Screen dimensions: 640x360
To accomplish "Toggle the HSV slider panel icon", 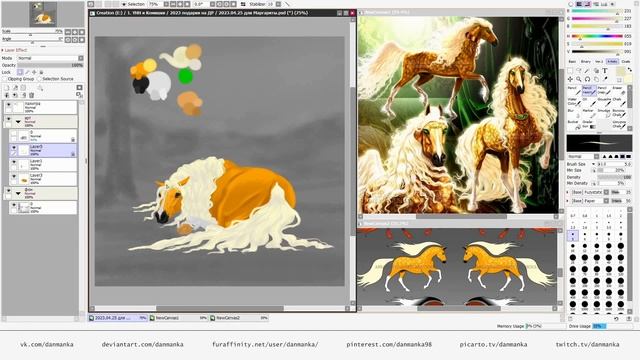I will (x=588, y=4).
